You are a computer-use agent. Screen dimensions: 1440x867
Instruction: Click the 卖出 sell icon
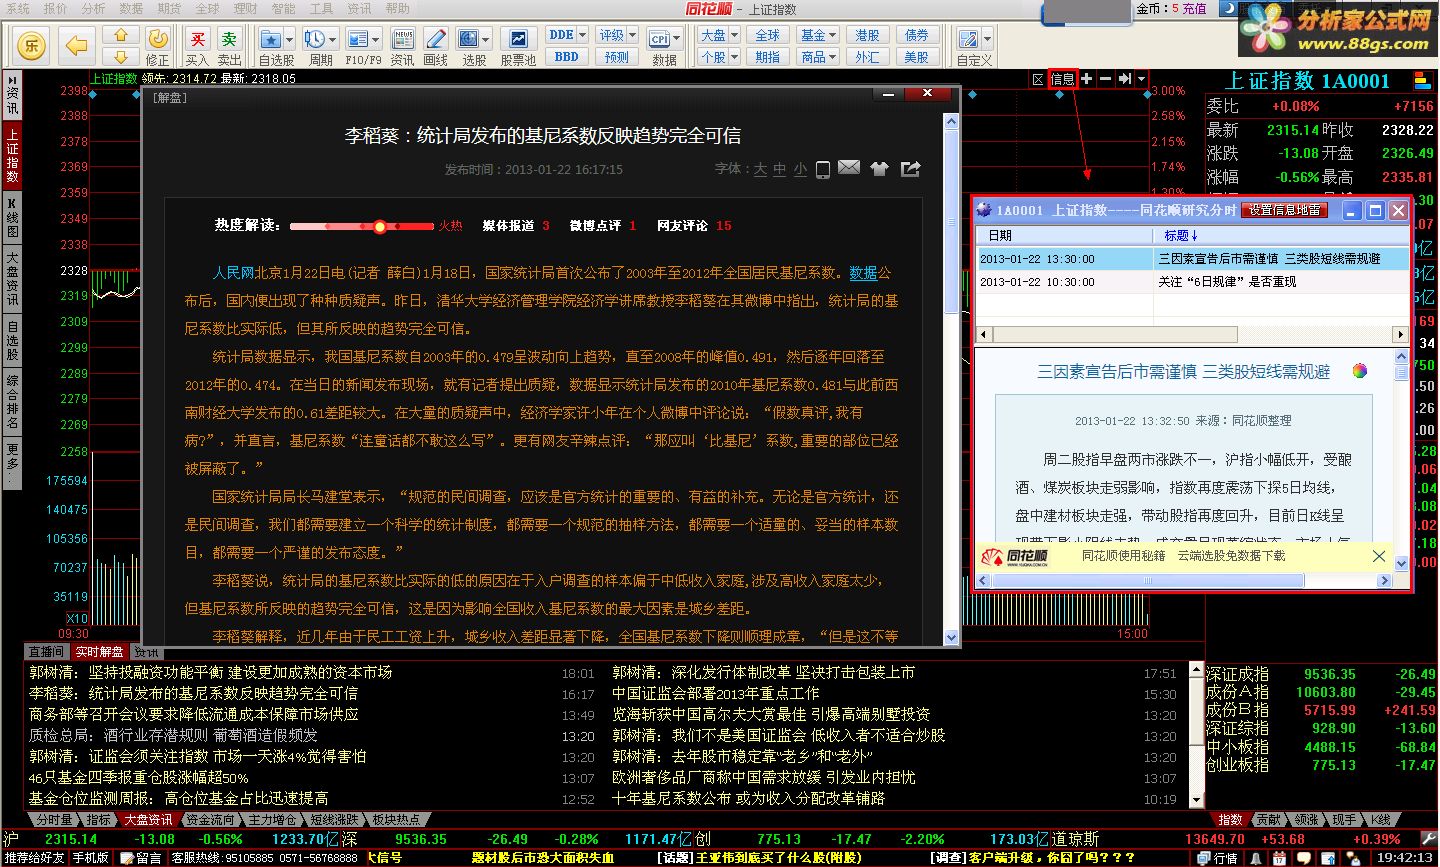230,39
